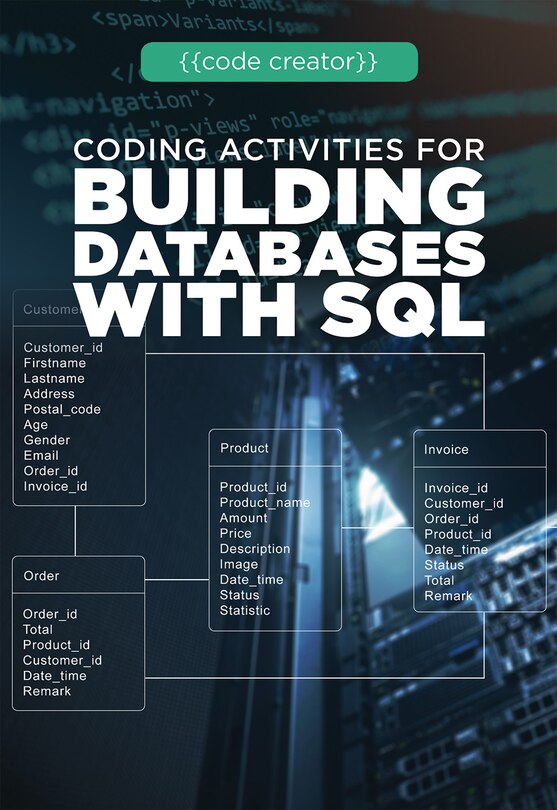Click "Order_id" in the Order table
Image resolution: width=557 pixels, height=810 pixels.
click(50, 614)
